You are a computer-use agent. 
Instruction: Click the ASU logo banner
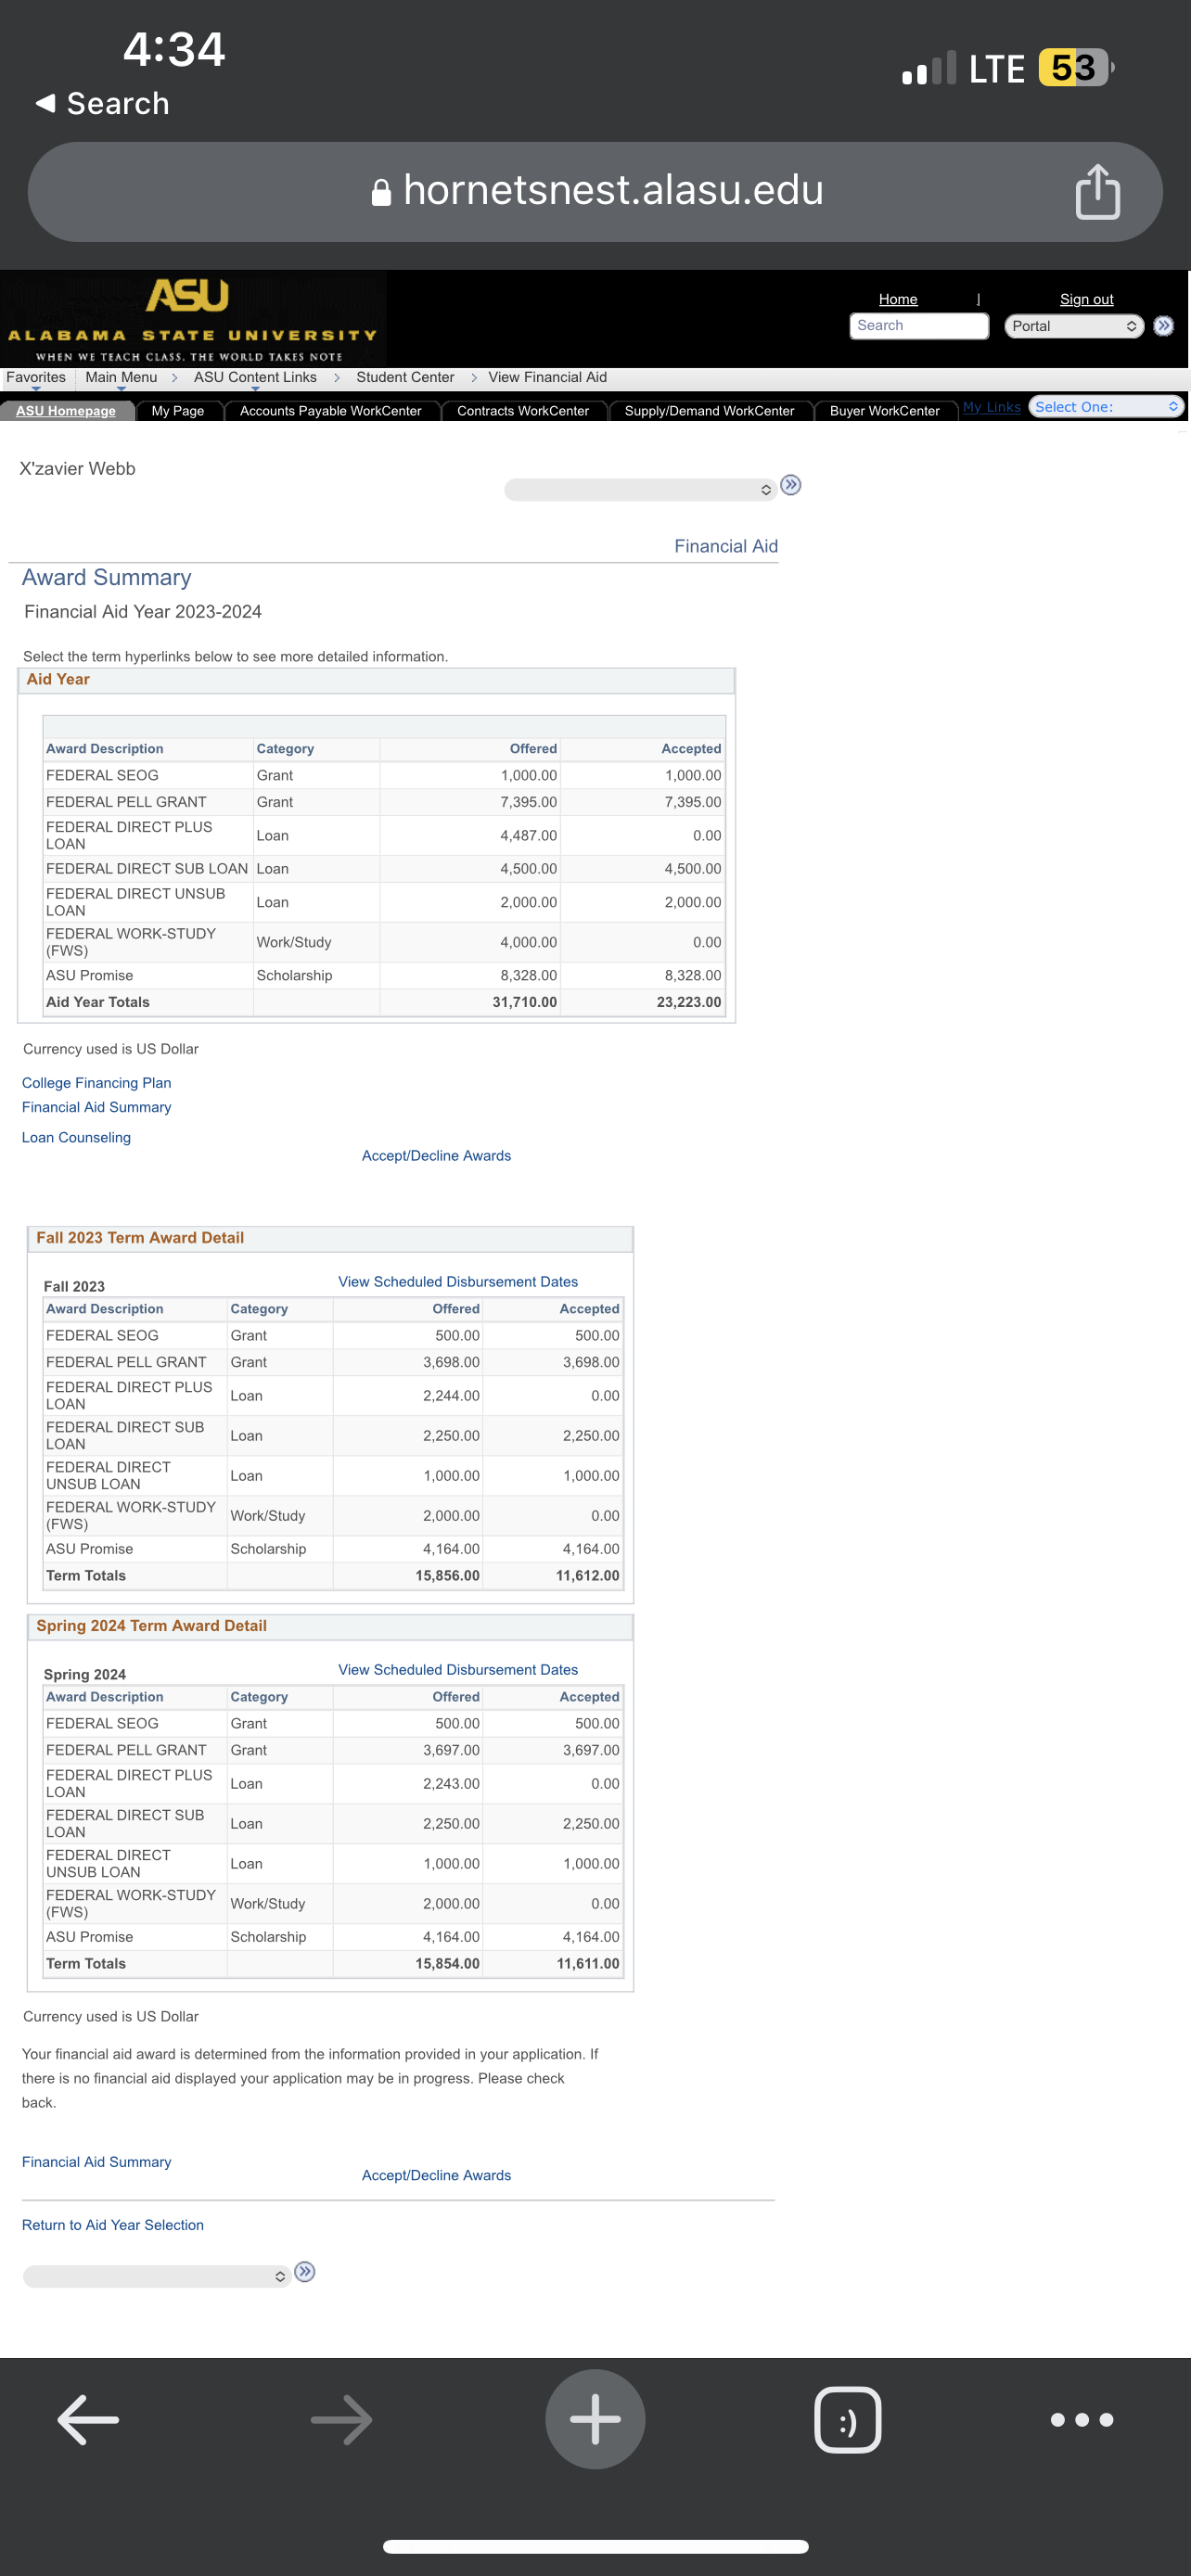point(192,319)
